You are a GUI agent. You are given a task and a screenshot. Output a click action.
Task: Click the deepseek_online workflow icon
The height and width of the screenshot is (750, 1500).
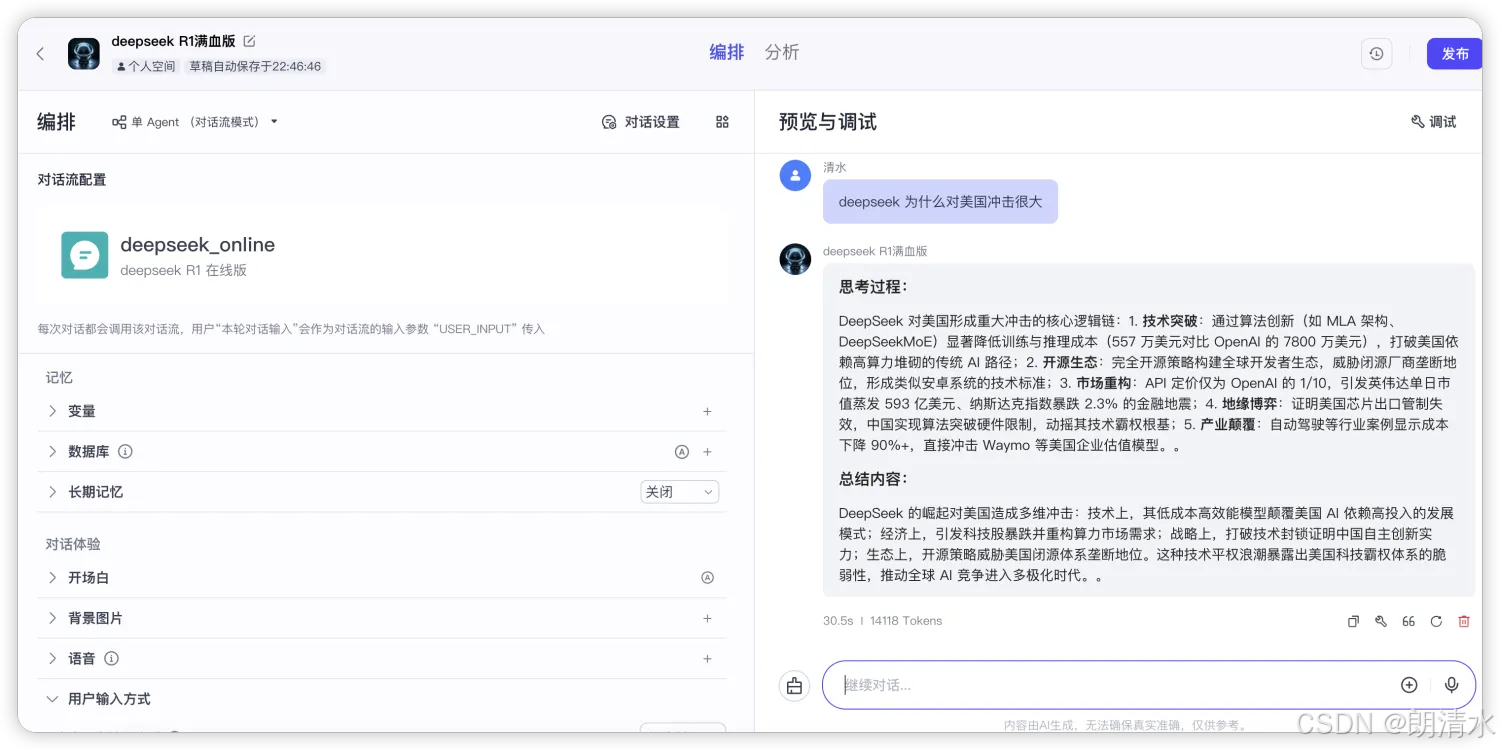point(84,255)
